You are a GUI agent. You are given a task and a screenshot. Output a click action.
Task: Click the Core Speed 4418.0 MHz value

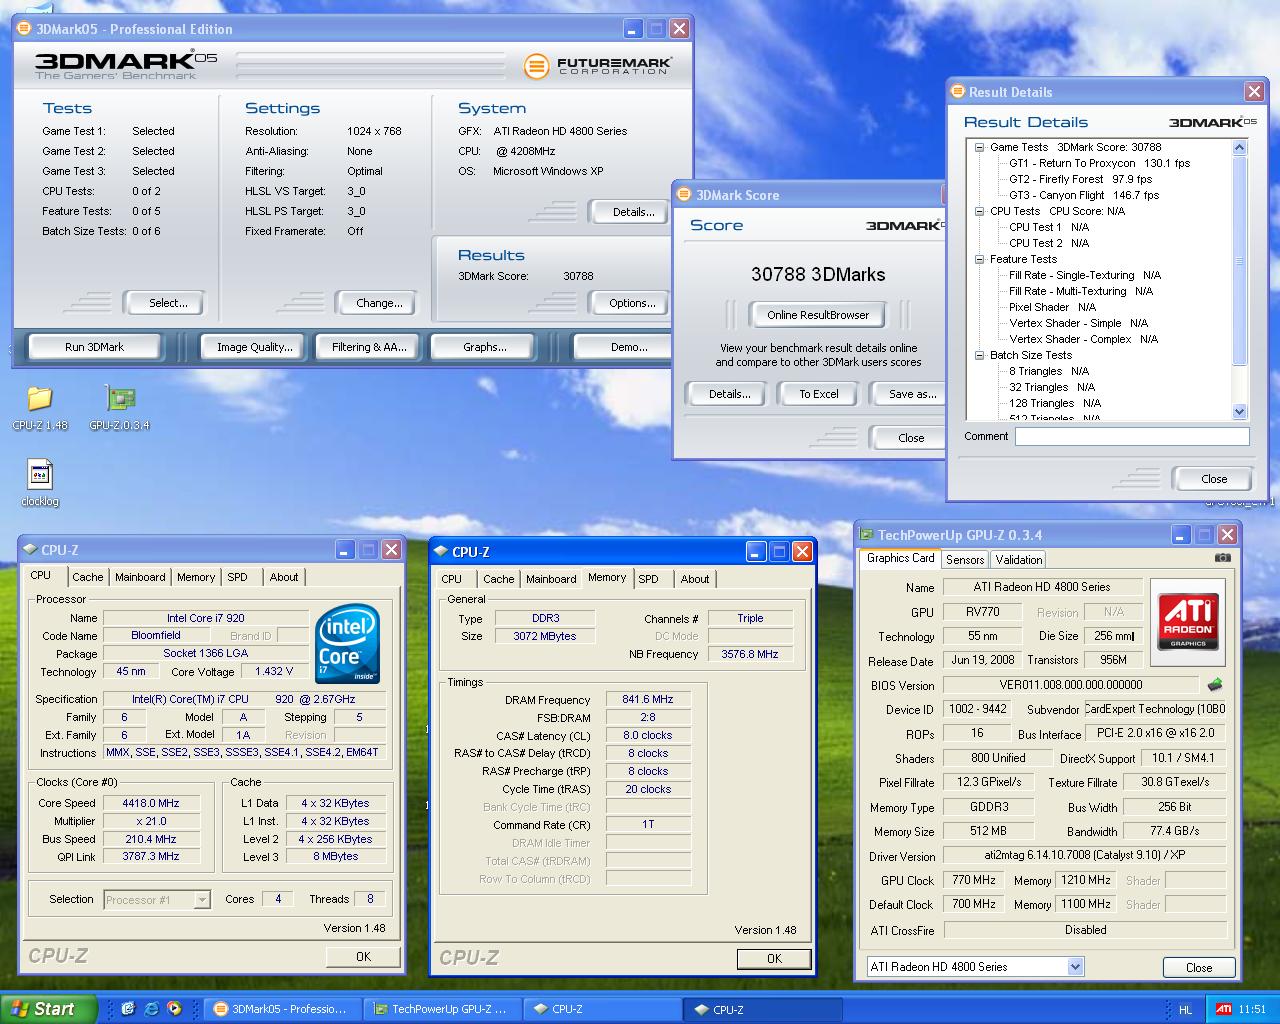tap(151, 803)
